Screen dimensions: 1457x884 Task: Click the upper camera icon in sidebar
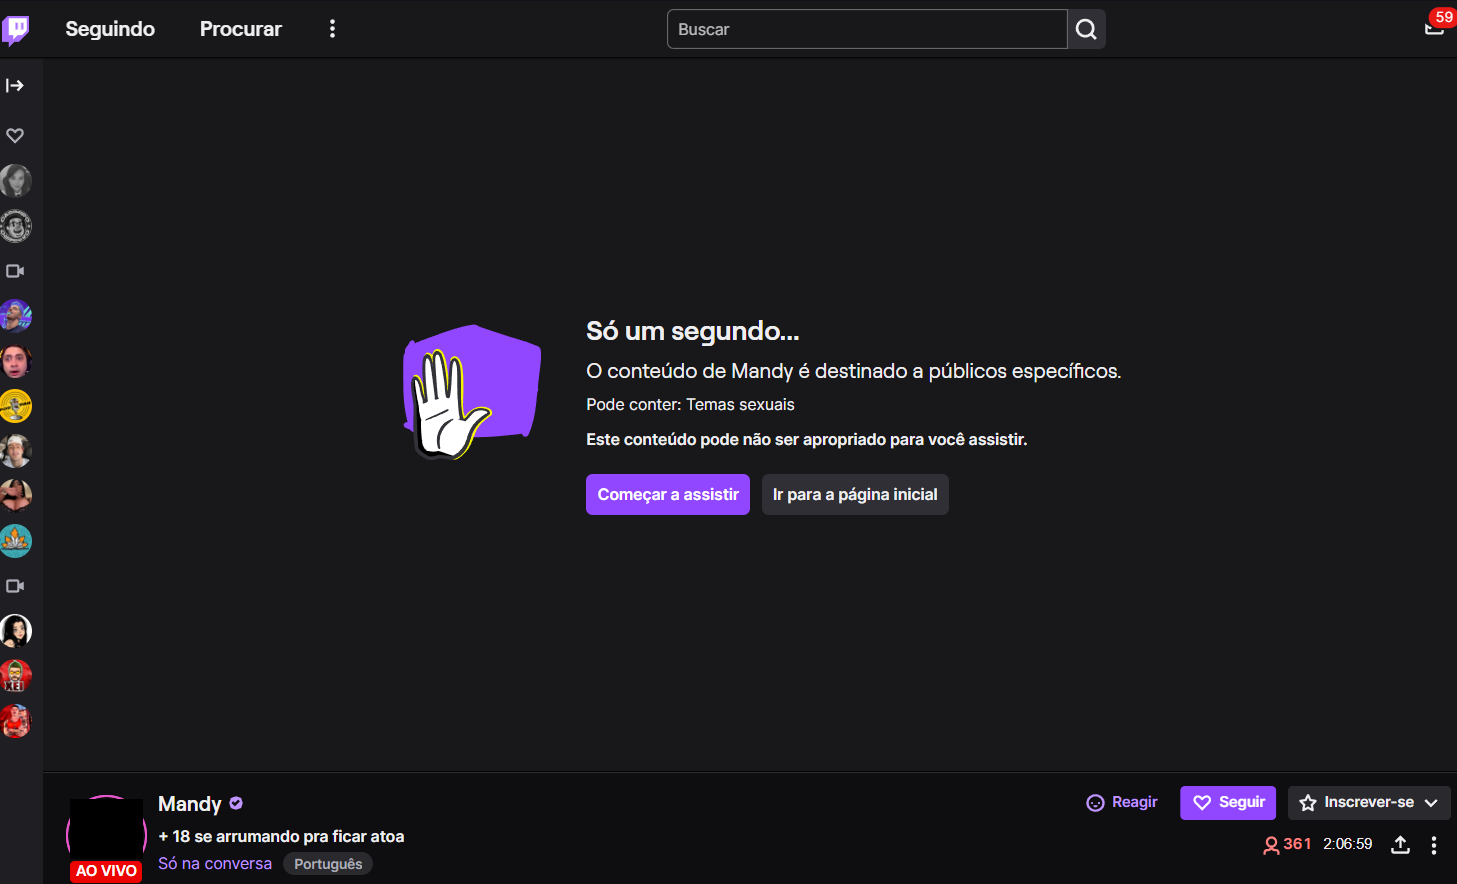pyautogui.click(x=15, y=271)
